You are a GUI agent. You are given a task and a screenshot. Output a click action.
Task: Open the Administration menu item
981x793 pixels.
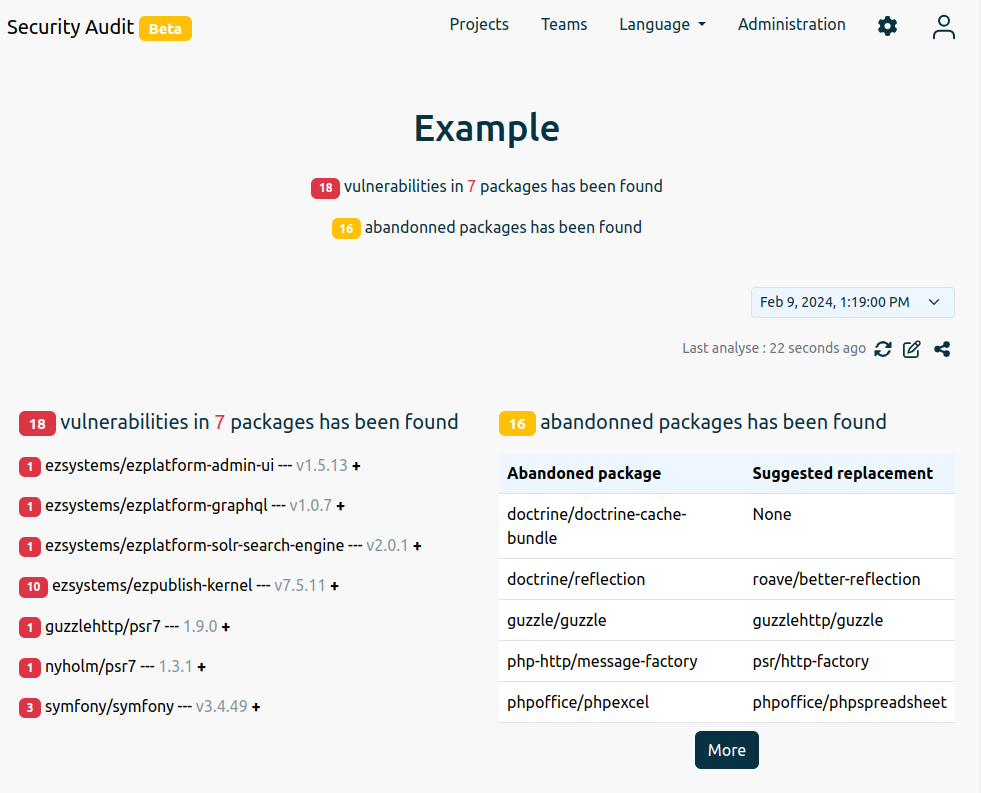click(x=791, y=24)
